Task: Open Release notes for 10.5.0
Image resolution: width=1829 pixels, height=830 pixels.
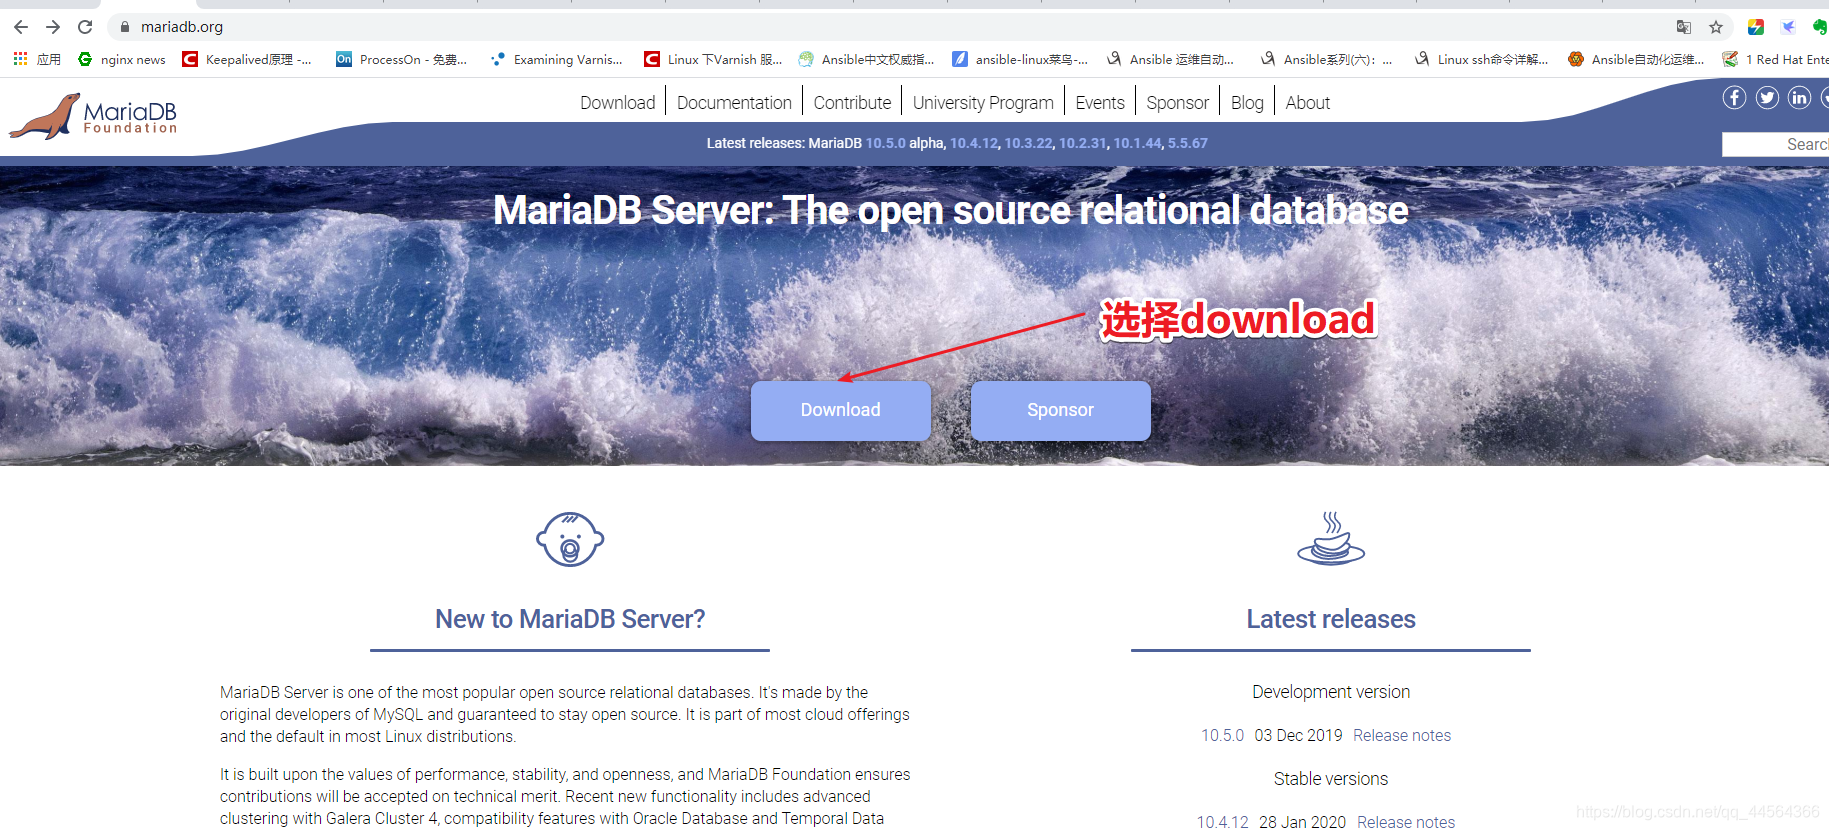Action: (1402, 735)
